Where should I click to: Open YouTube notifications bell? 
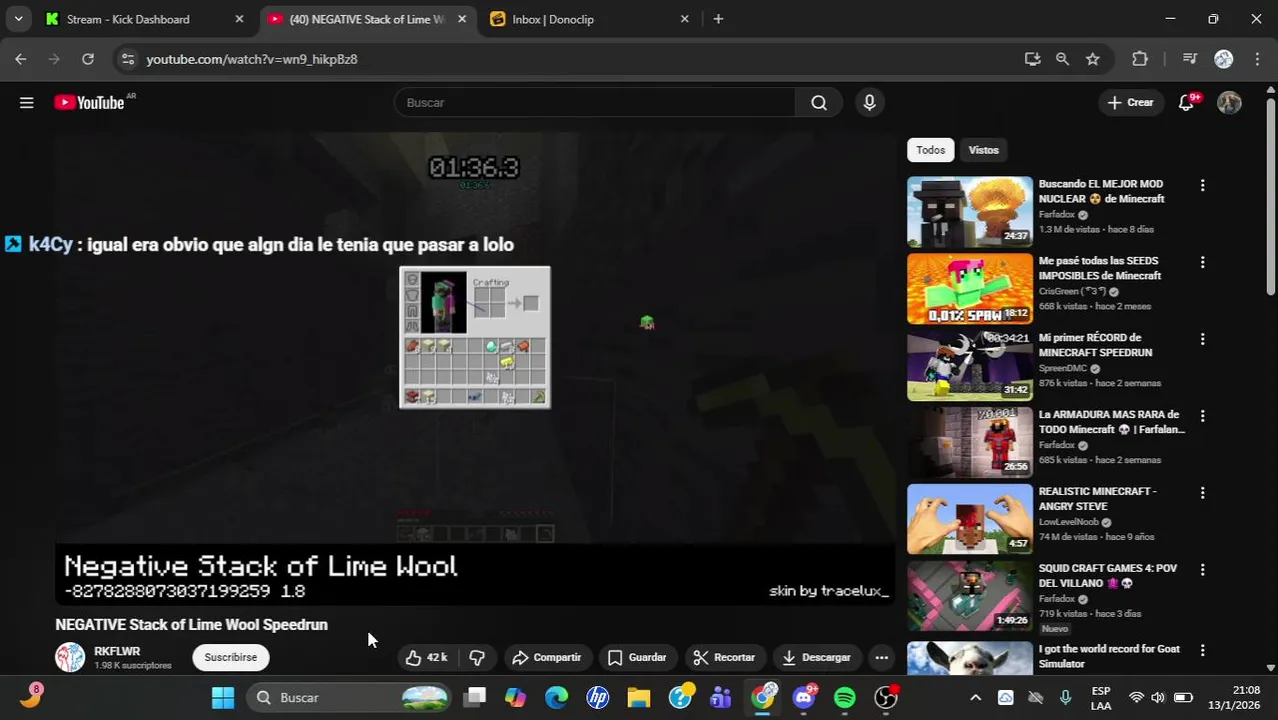[x=1187, y=102]
